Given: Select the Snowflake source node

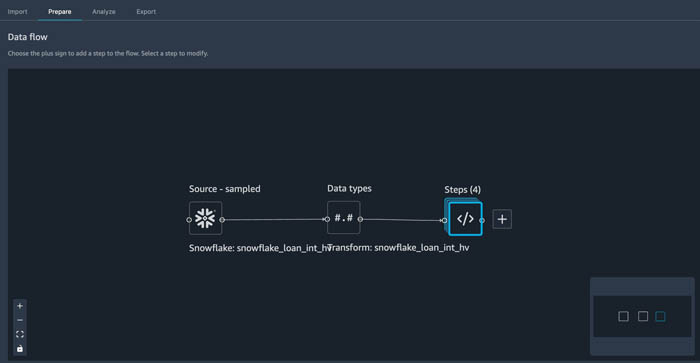Looking at the screenshot, I should click(x=205, y=218).
